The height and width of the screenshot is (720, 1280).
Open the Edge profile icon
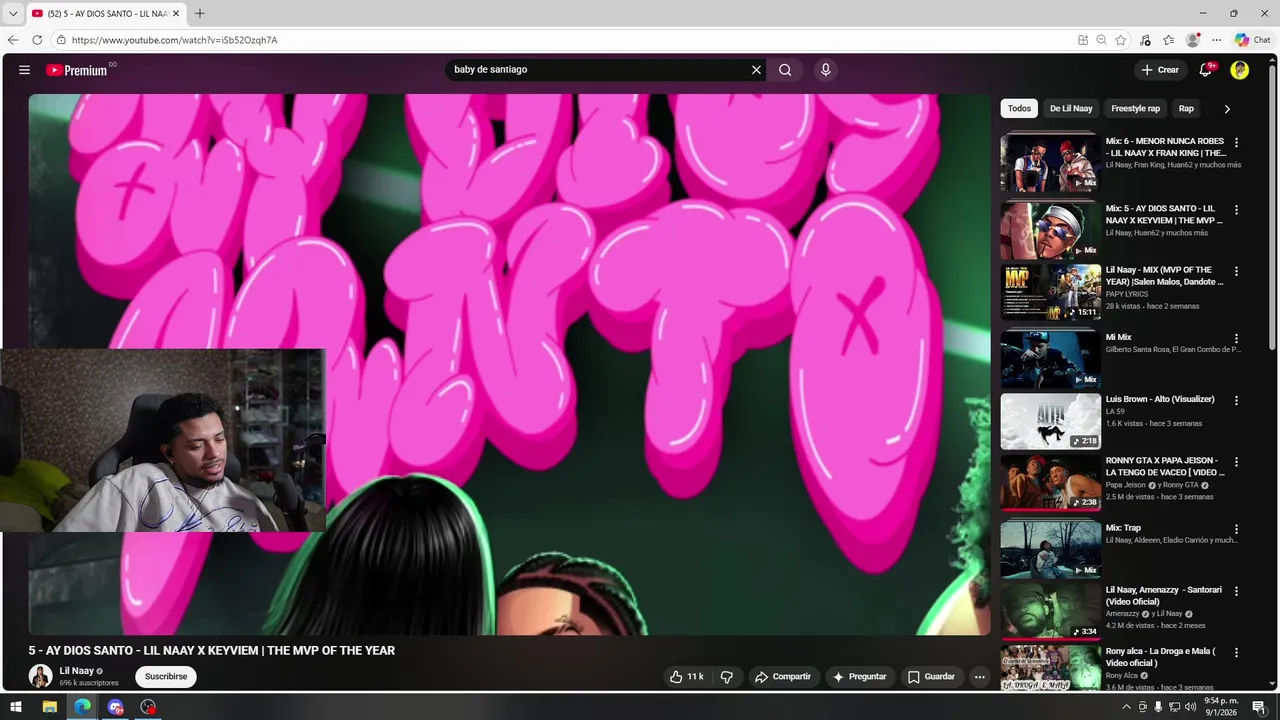click(1192, 40)
